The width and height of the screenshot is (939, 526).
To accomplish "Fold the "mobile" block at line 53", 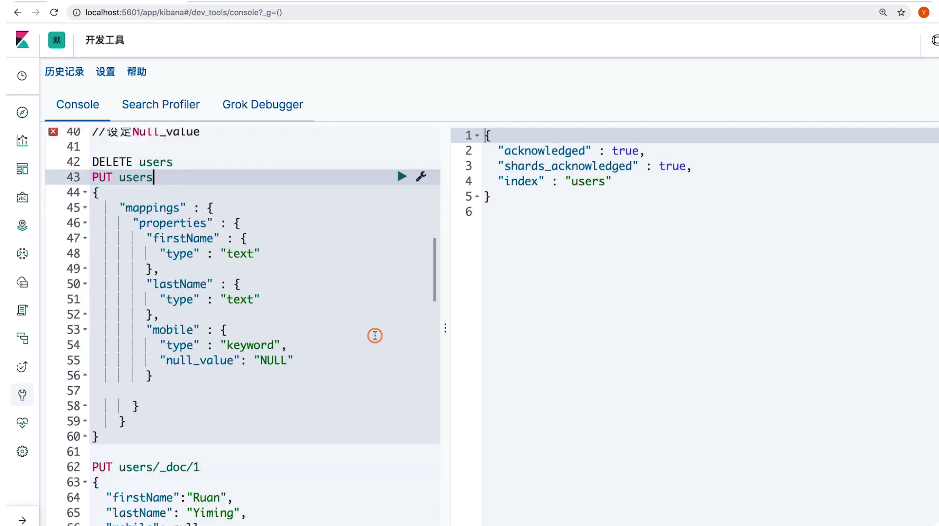I will [x=85, y=330].
